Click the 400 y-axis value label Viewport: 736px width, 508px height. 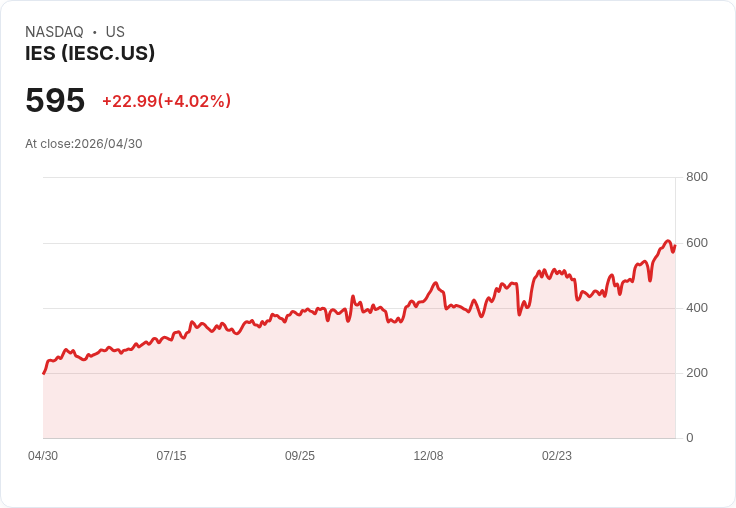coord(696,308)
